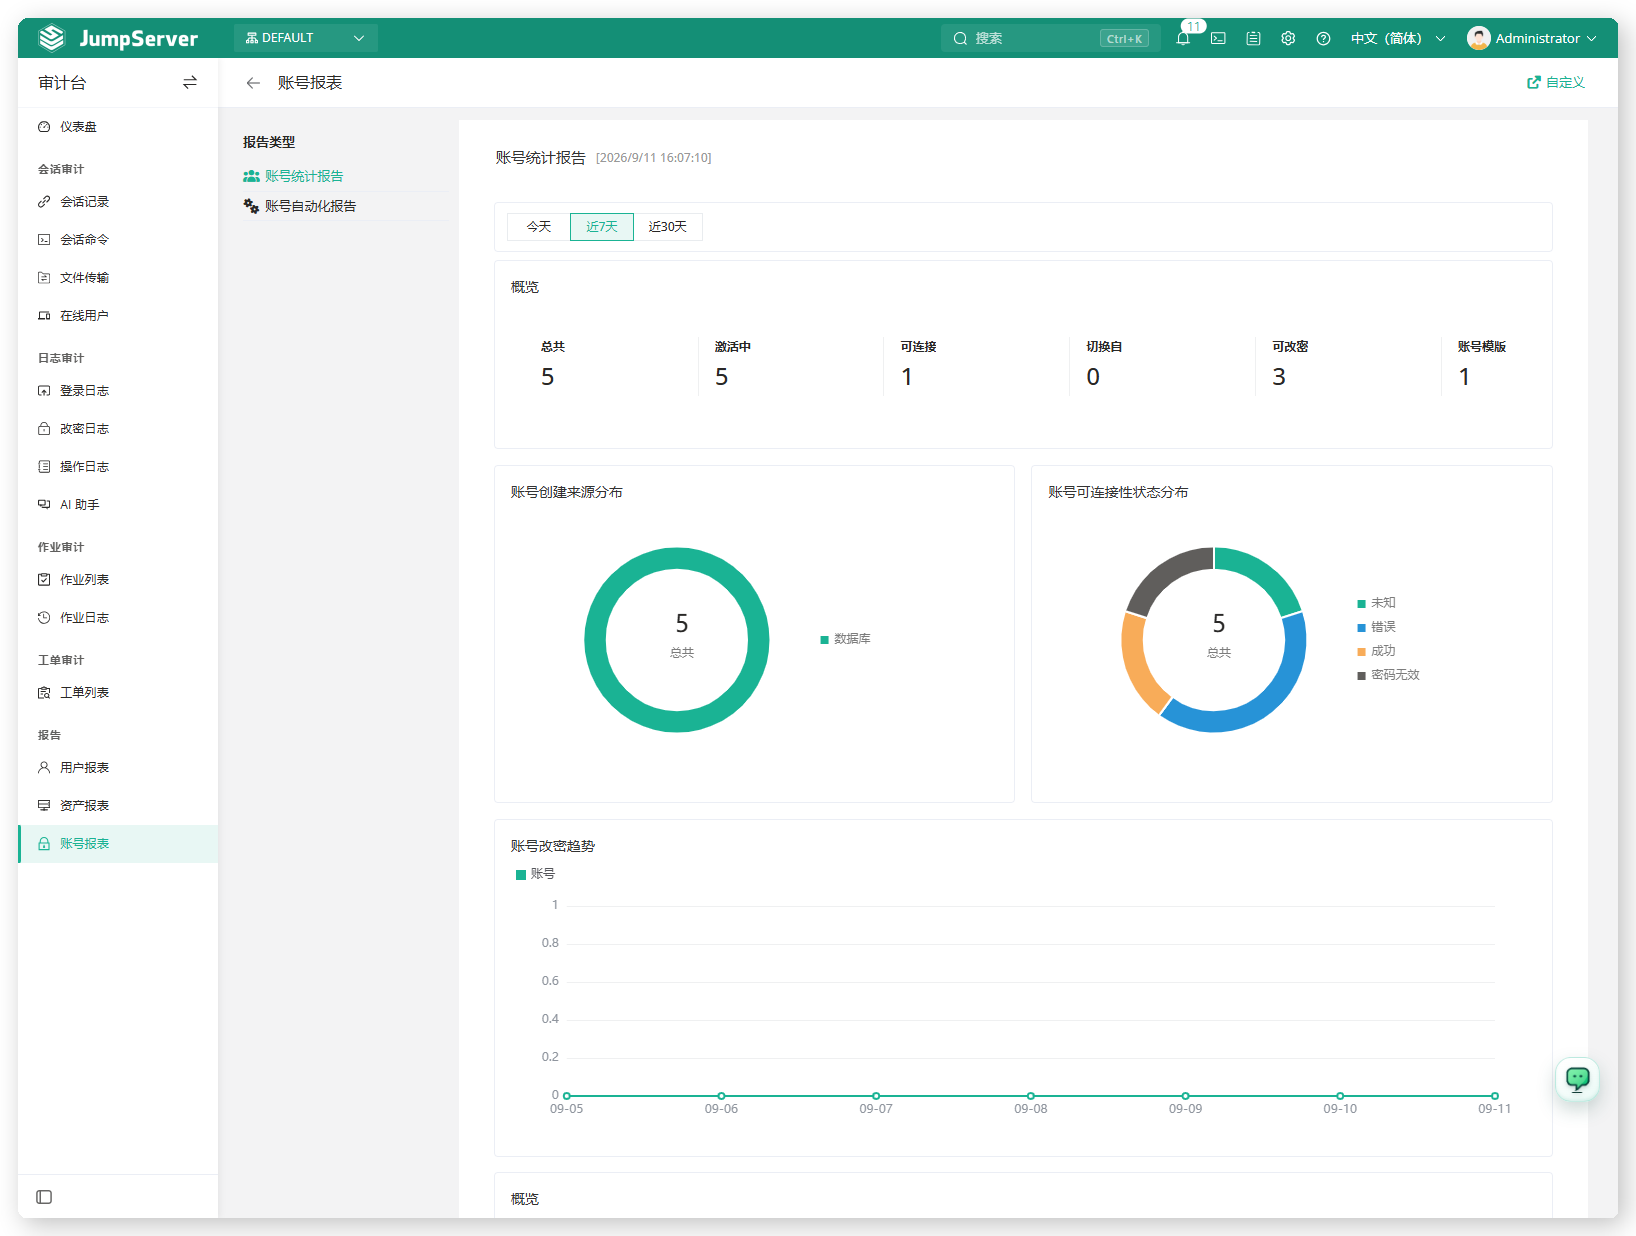1636x1236 pixels.
Task: Open the floating chat assistant icon
Action: pos(1577,1079)
